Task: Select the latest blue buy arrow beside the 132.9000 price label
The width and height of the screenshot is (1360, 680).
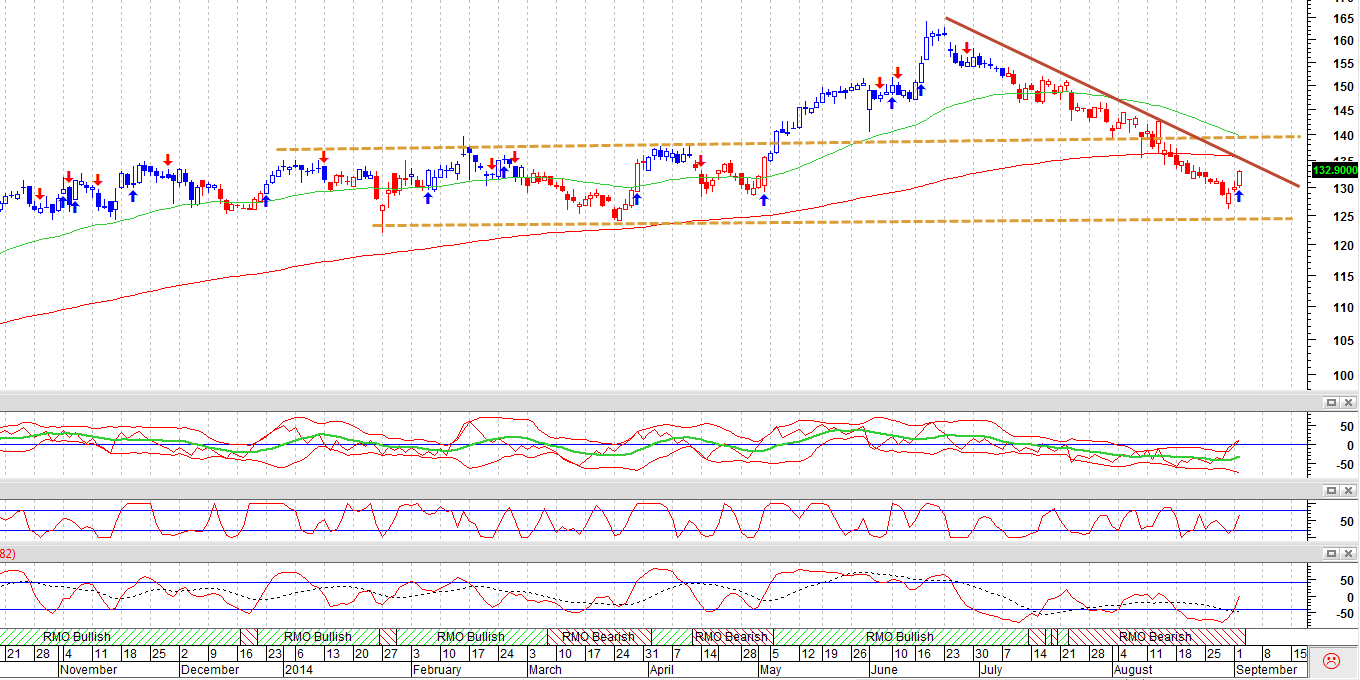Action: (x=1239, y=197)
